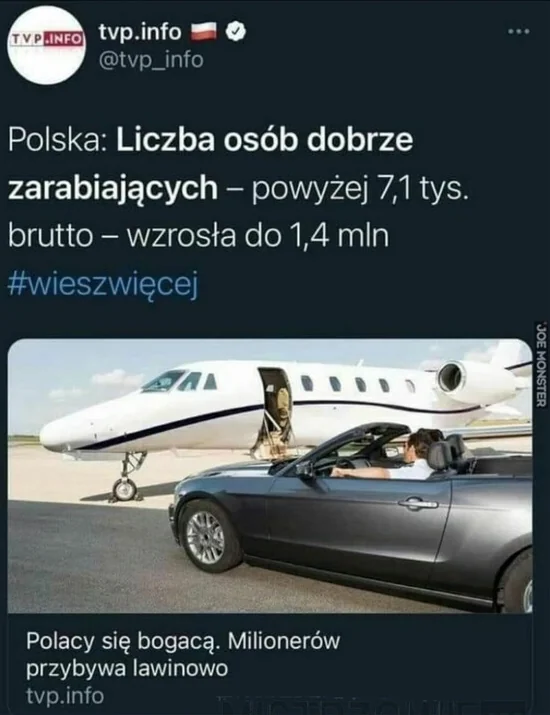This screenshot has width=550, height=715.
Task: Open the @tvp_info handle
Action: (151, 60)
